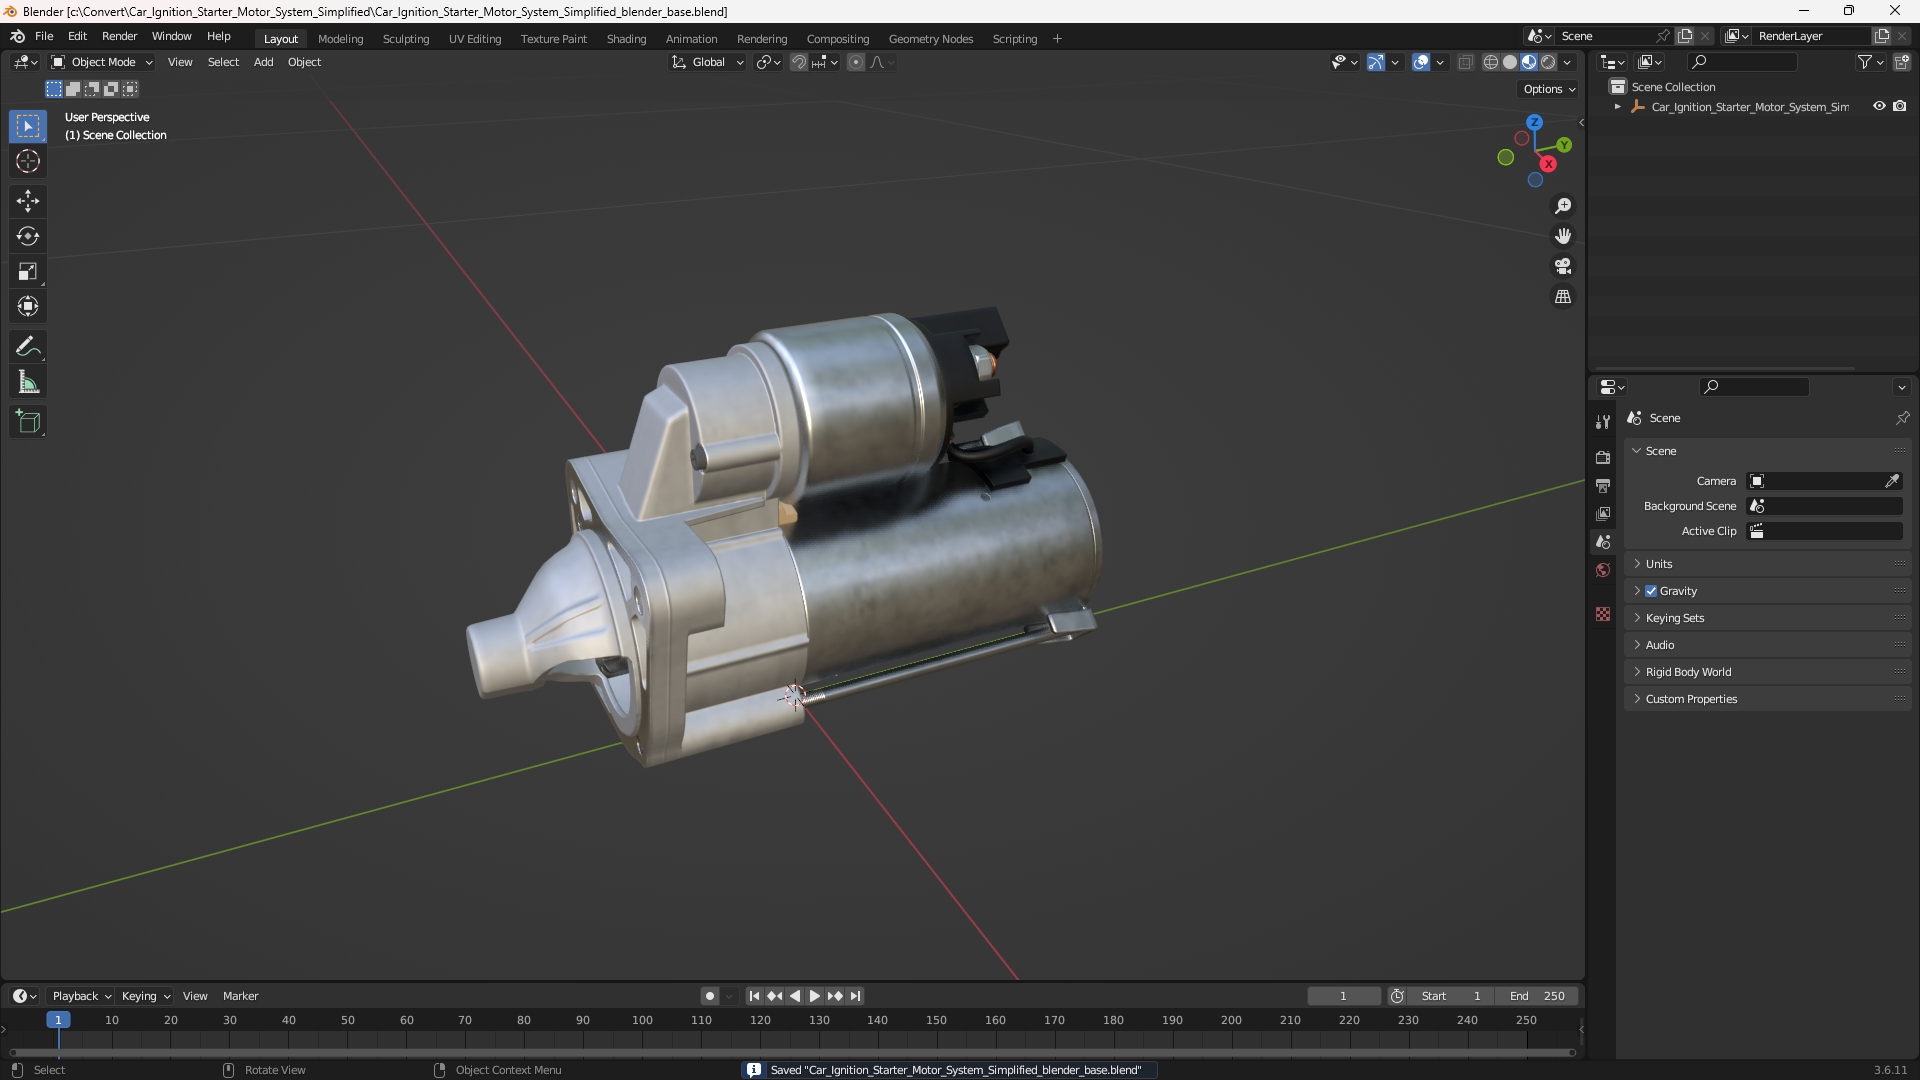
Task: Toggle camera view icon
Action: pyautogui.click(x=1563, y=267)
